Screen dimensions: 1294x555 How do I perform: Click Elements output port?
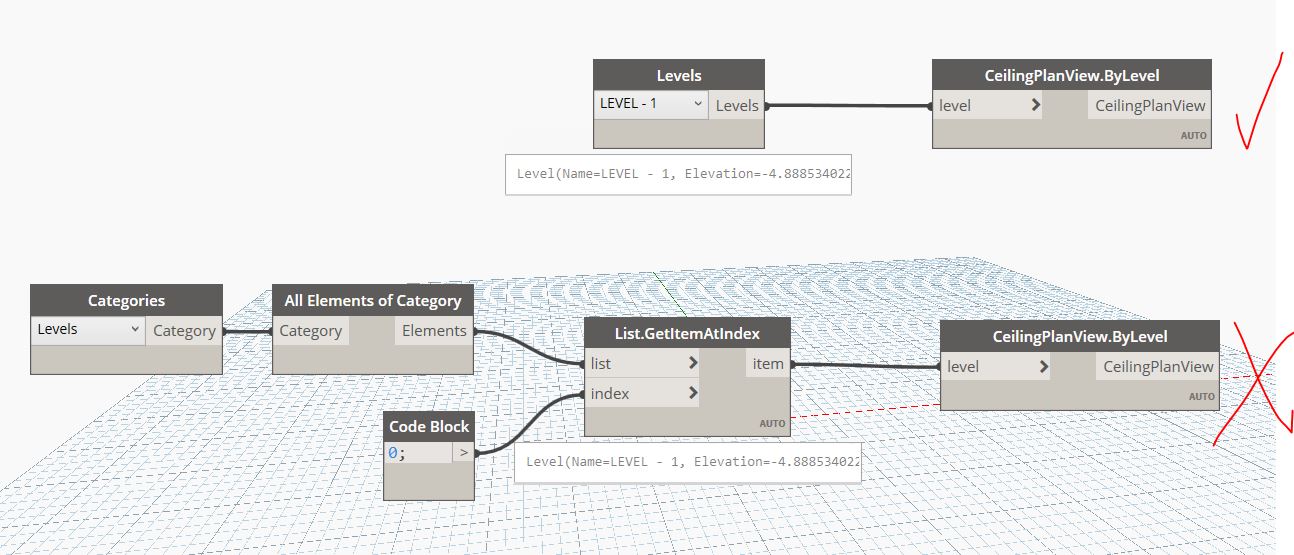(x=434, y=330)
